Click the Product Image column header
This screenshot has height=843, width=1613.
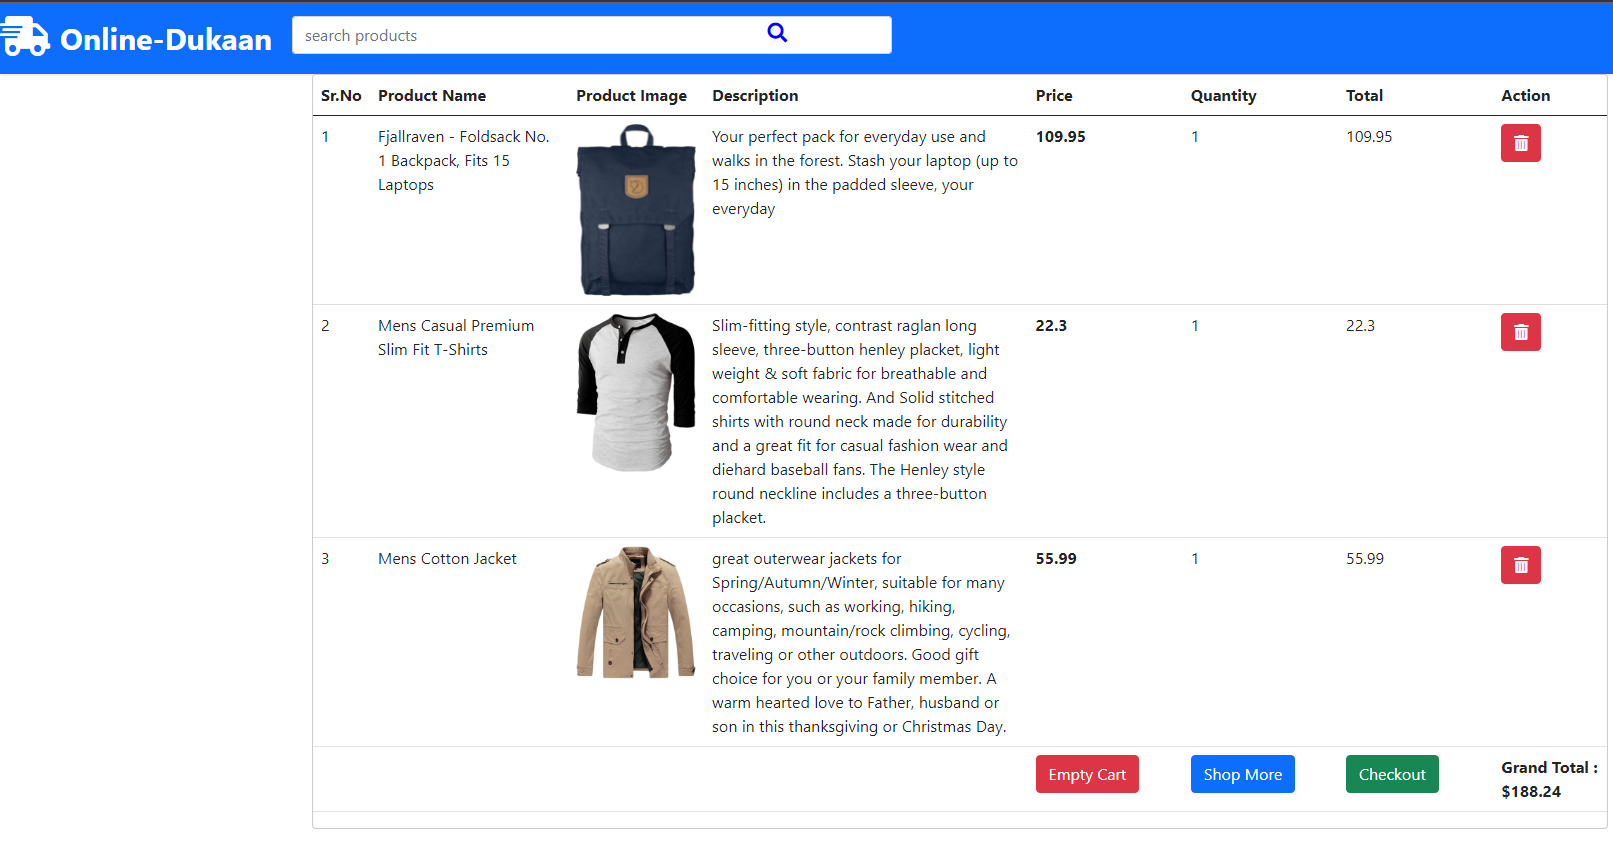631,96
